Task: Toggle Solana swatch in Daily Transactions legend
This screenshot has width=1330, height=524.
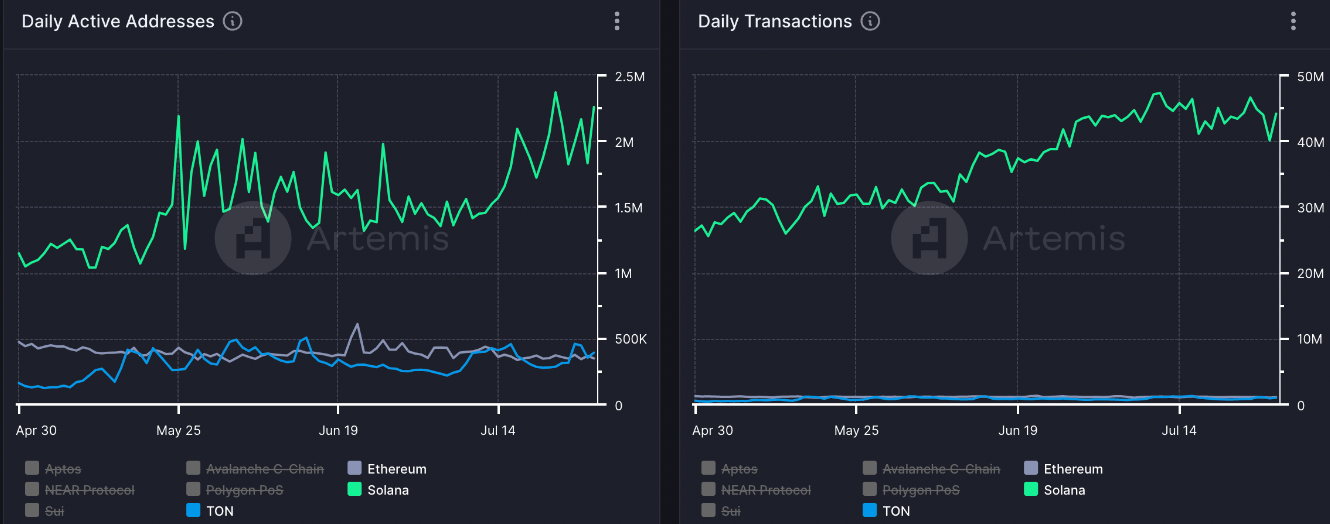Action: click(x=1031, y=490)
